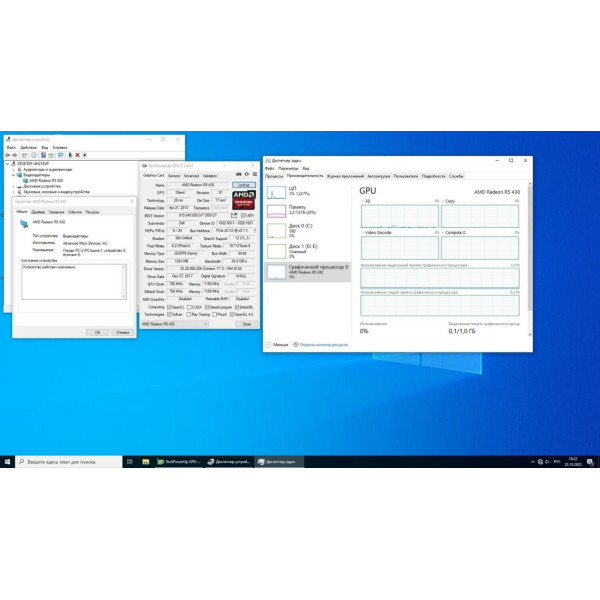Screen dimensions: 600x600
Task: Toggle the PhysX checkbox in GPU-Z
Action: point(215,315)
